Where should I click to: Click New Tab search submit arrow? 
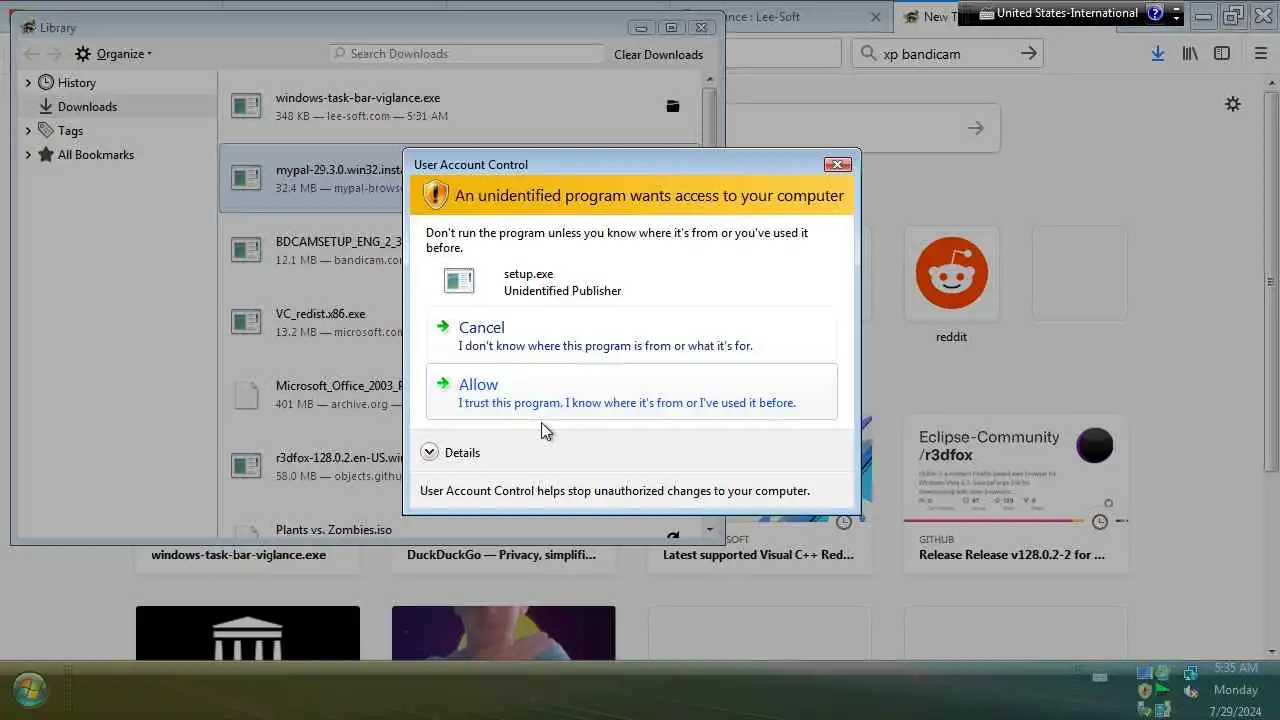tap(976, 128)
